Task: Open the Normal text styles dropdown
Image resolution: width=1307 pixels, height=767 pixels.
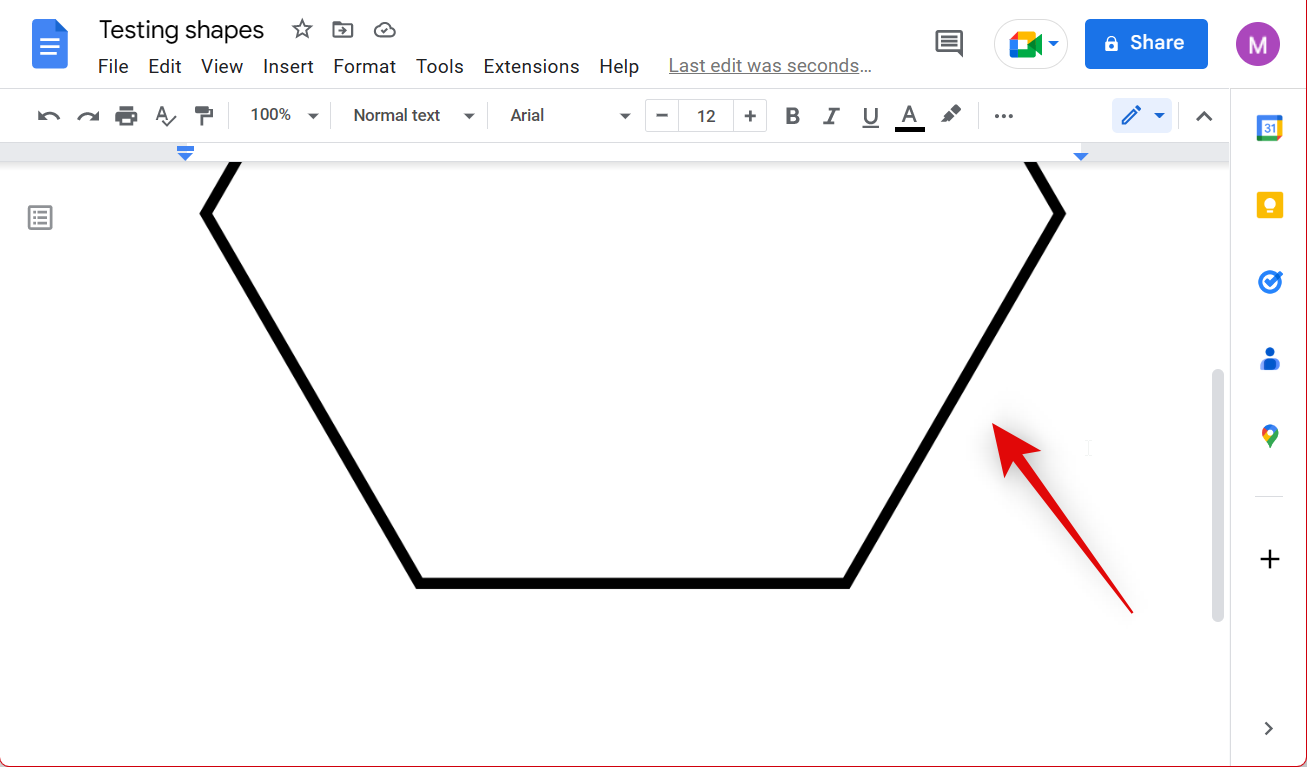Action: [x=413, y=116]
